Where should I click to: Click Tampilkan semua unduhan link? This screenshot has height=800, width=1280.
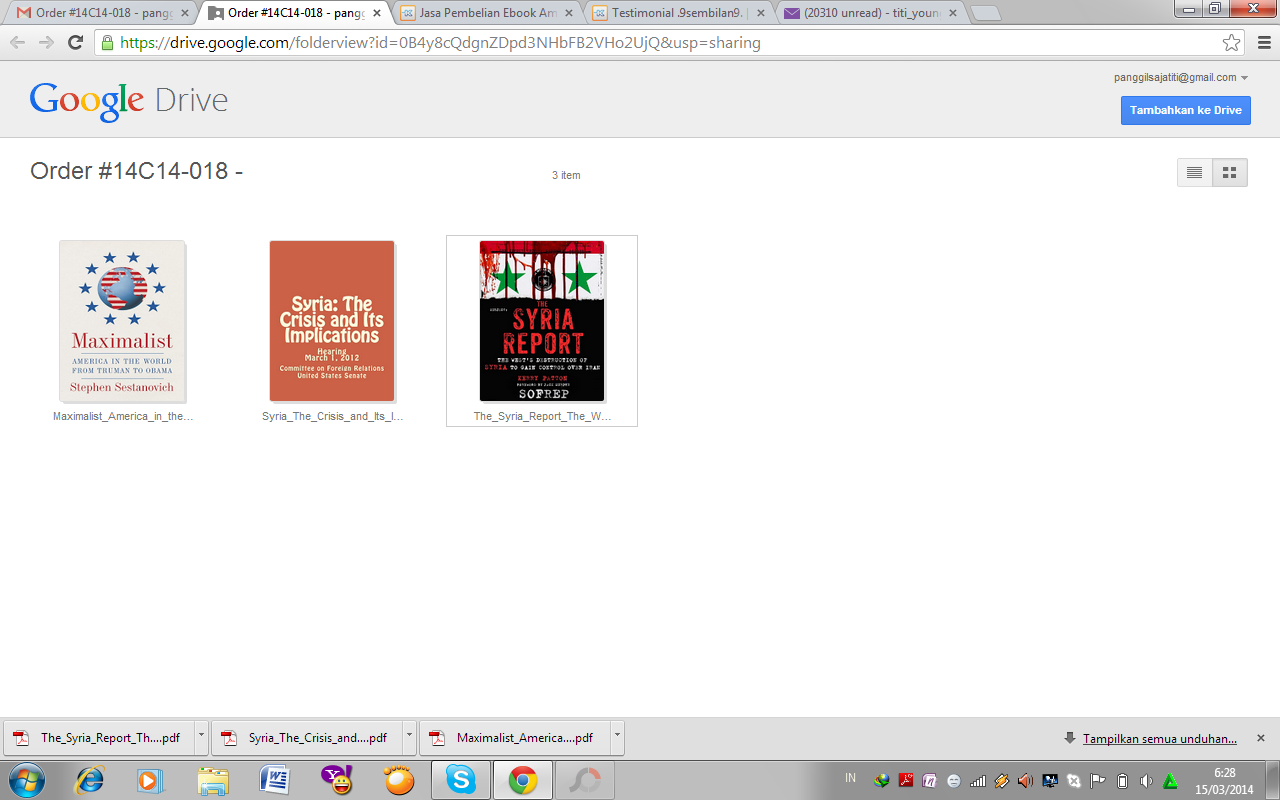coord(1160,738)
